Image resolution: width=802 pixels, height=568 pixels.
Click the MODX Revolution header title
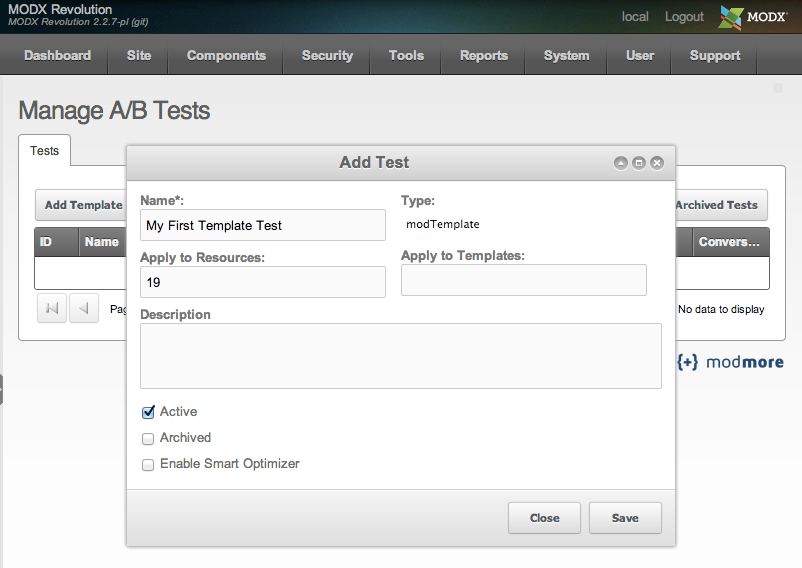pos(60,9)
